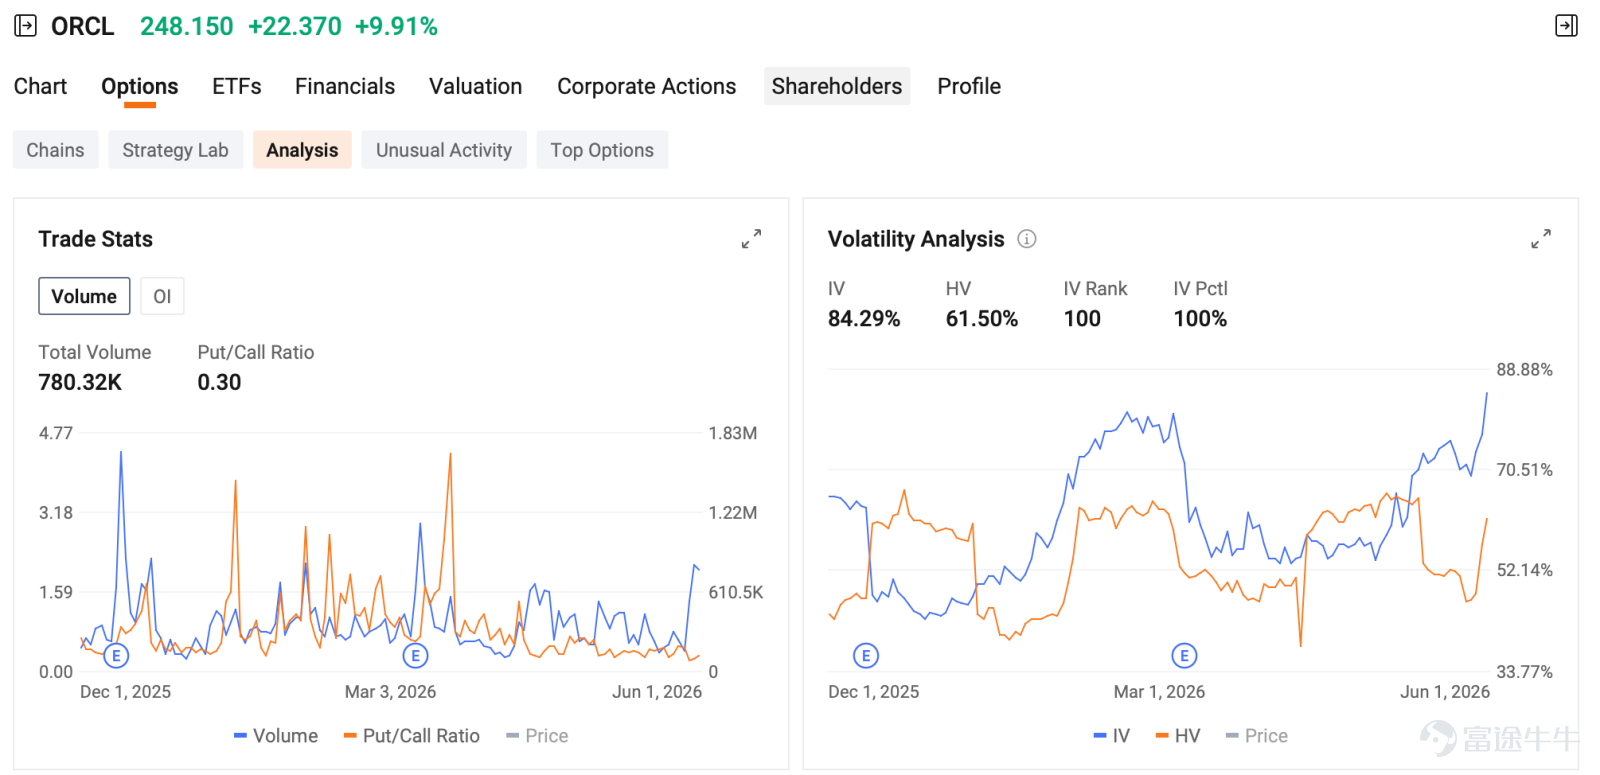Screen dimensions: 1600x775
Task: Click the IV value 84.29%
Action: click(864, 318)
